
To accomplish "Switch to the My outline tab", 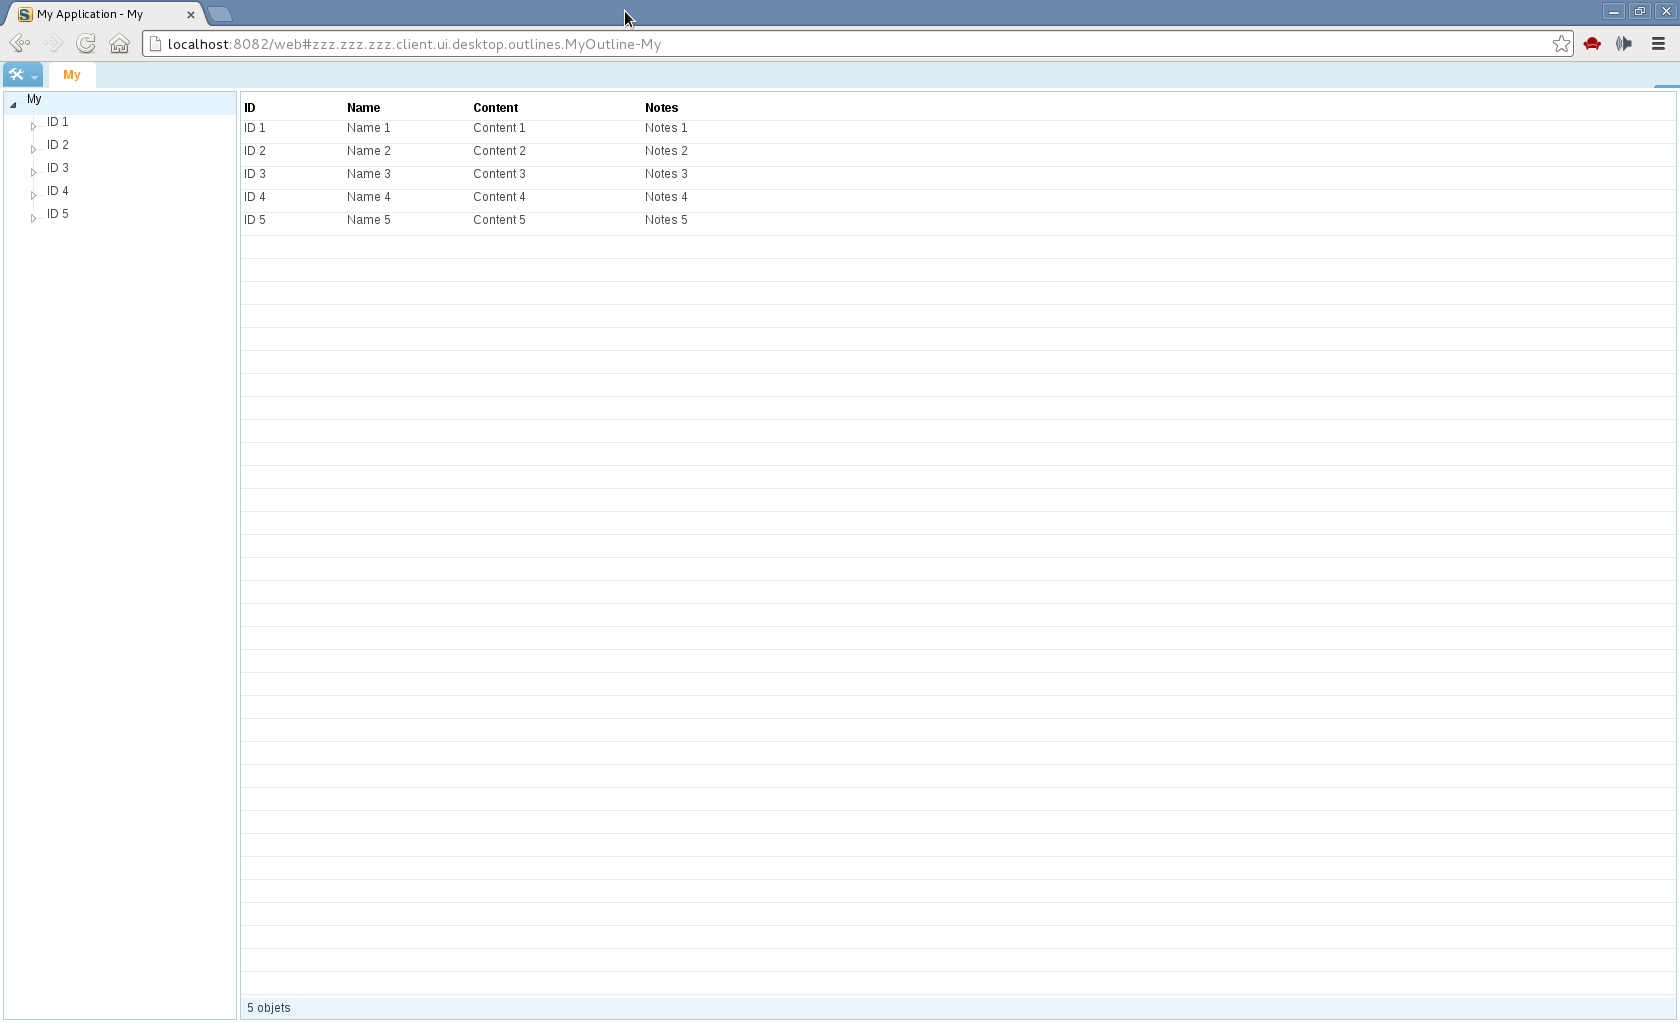I will pyautogui.click(x=72, y=75).
